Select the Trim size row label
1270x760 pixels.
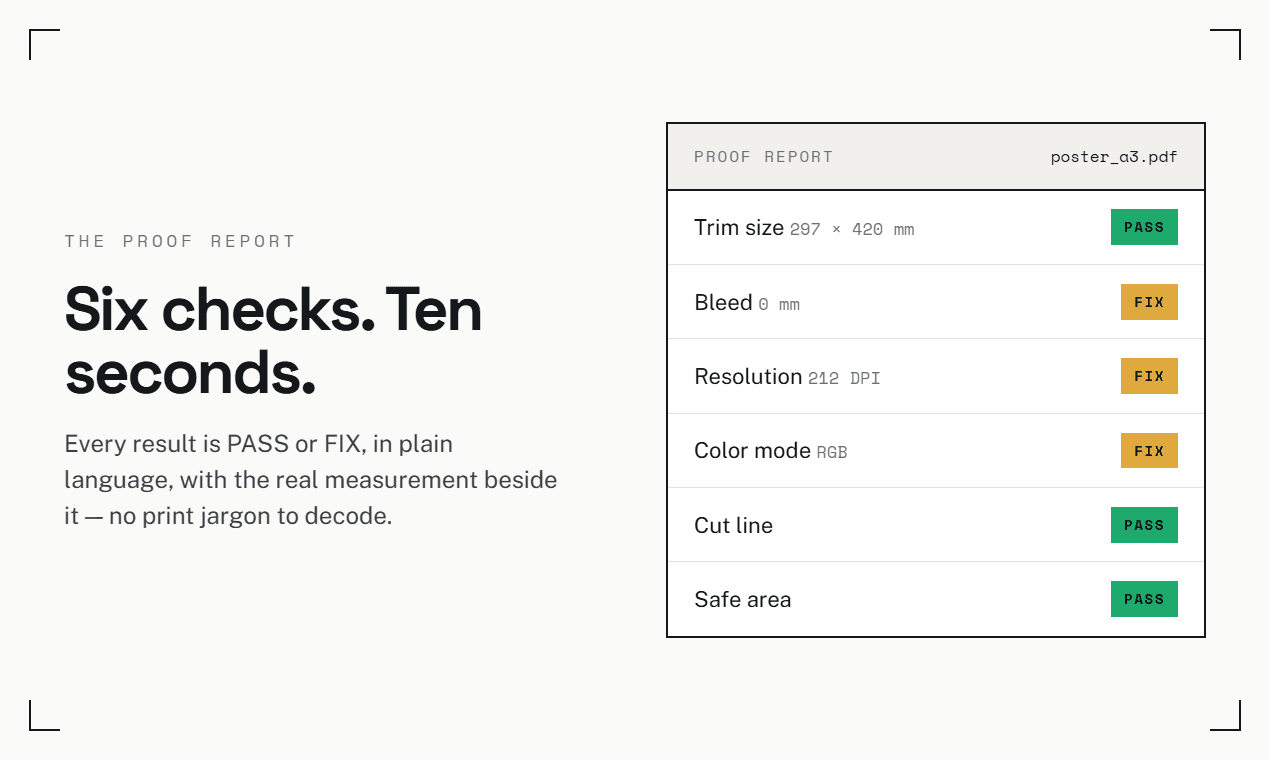click(739, 228)
